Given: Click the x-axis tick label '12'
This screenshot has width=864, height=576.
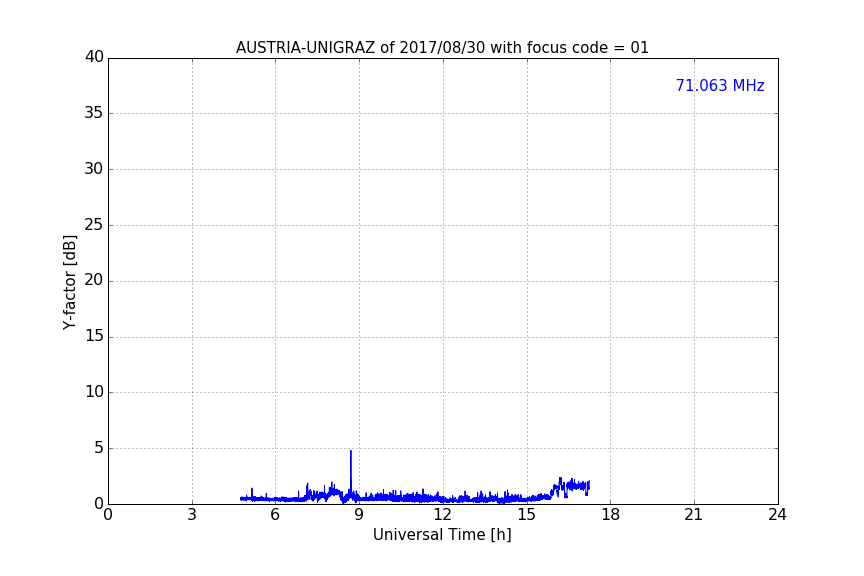Looking at the screenshot, I should pyautogui.click(x=442, y=515).
